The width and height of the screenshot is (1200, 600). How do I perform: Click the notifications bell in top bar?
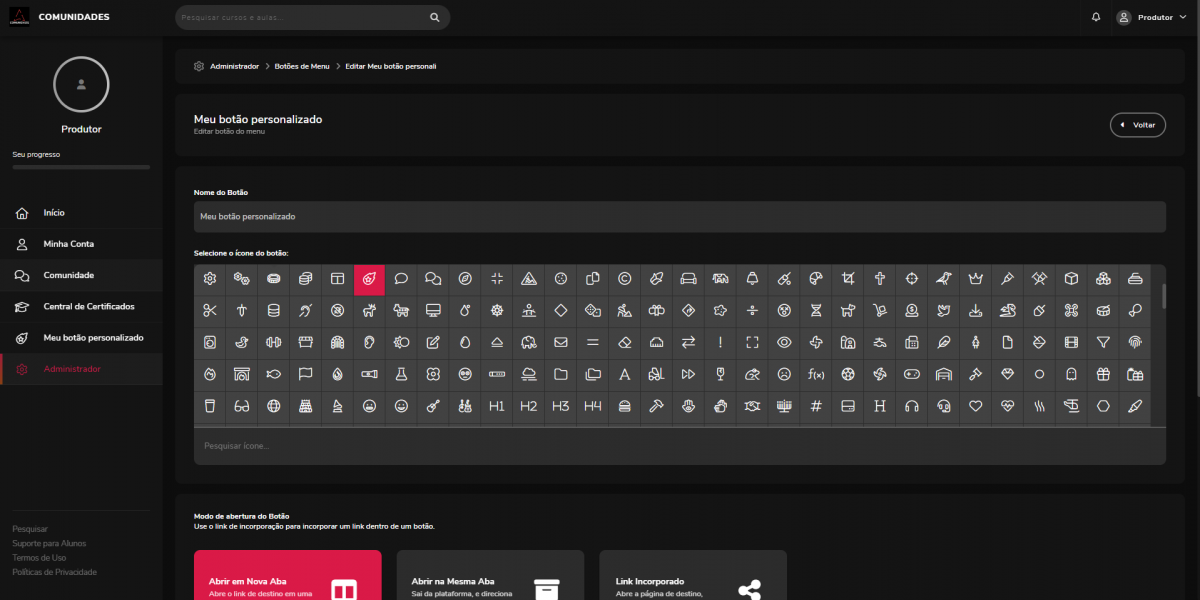pyautogui.click(x=1096, y=17)
